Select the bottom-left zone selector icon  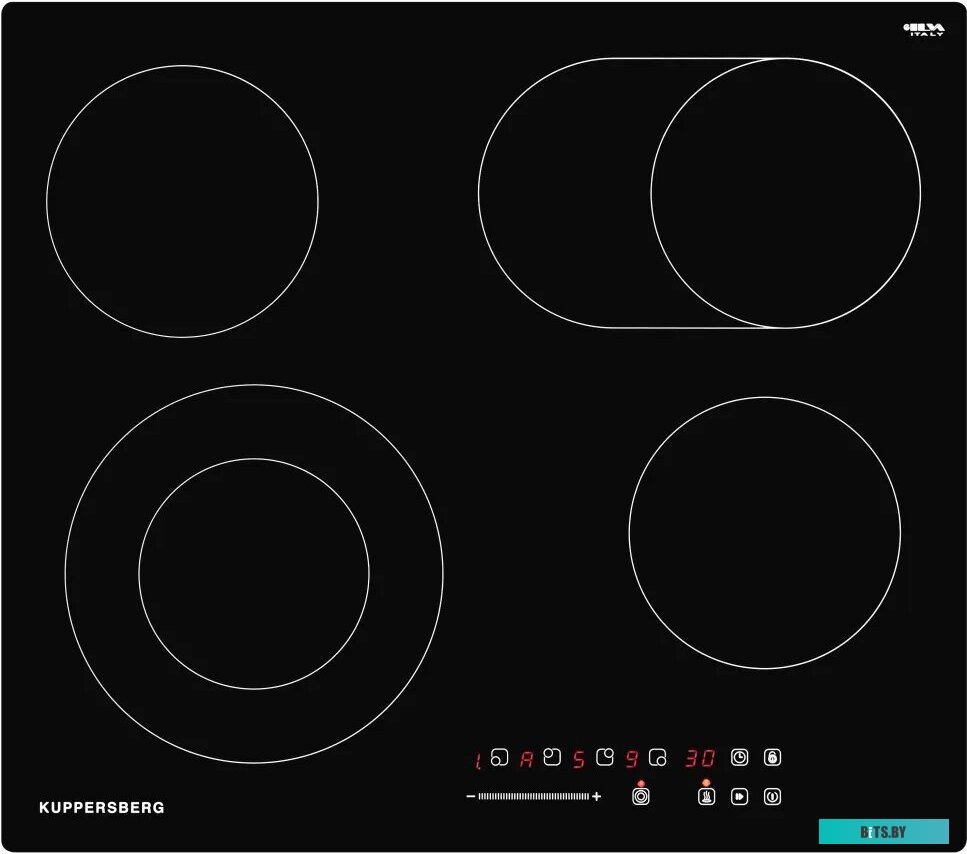pyautogui.click(x=500, y=758)
